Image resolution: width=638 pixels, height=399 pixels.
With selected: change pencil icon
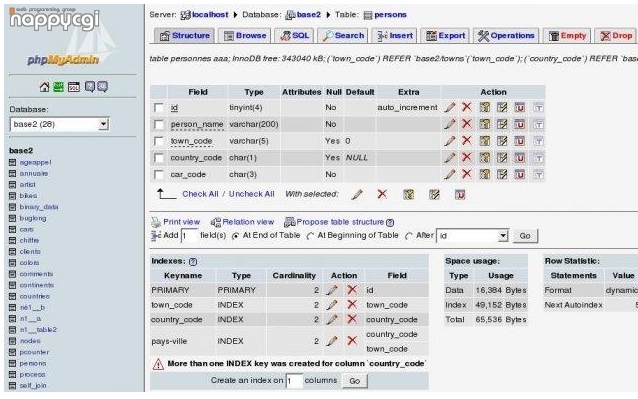click(x=357, y=194)
